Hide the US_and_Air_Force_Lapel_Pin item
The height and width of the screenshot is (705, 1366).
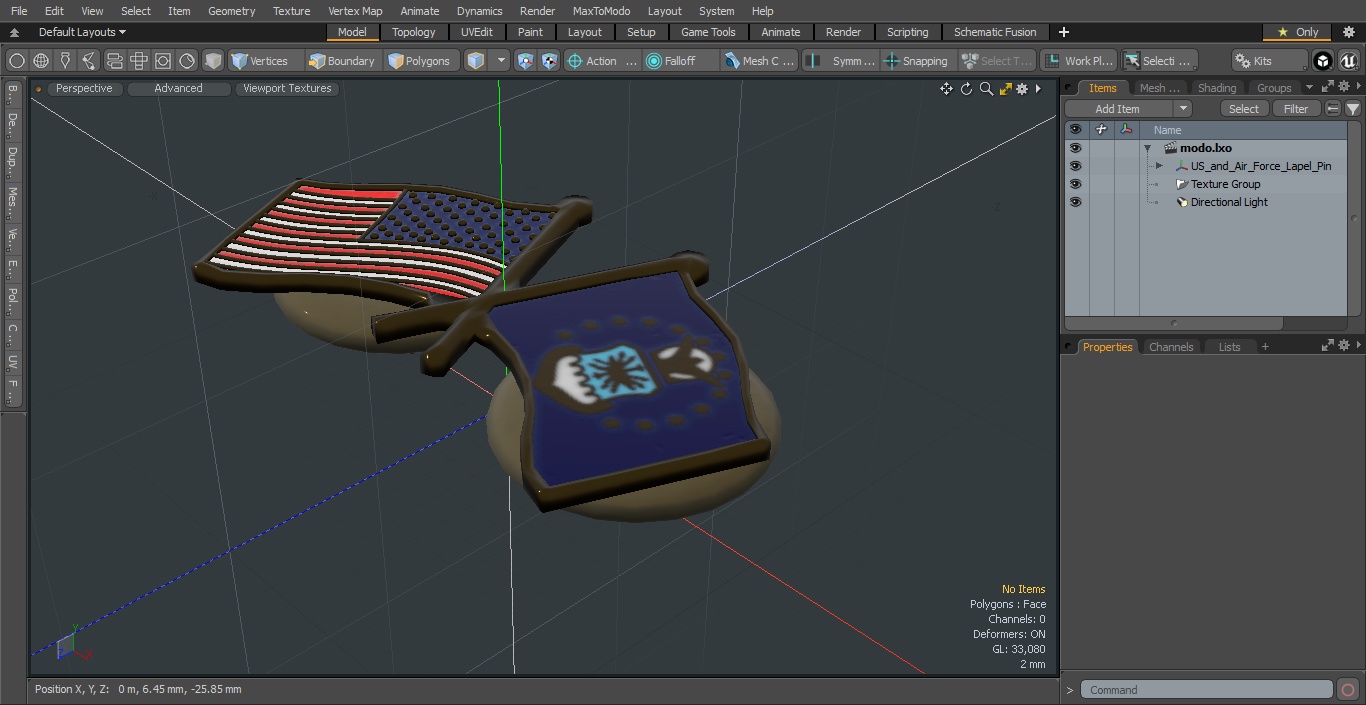[1075, 166]
